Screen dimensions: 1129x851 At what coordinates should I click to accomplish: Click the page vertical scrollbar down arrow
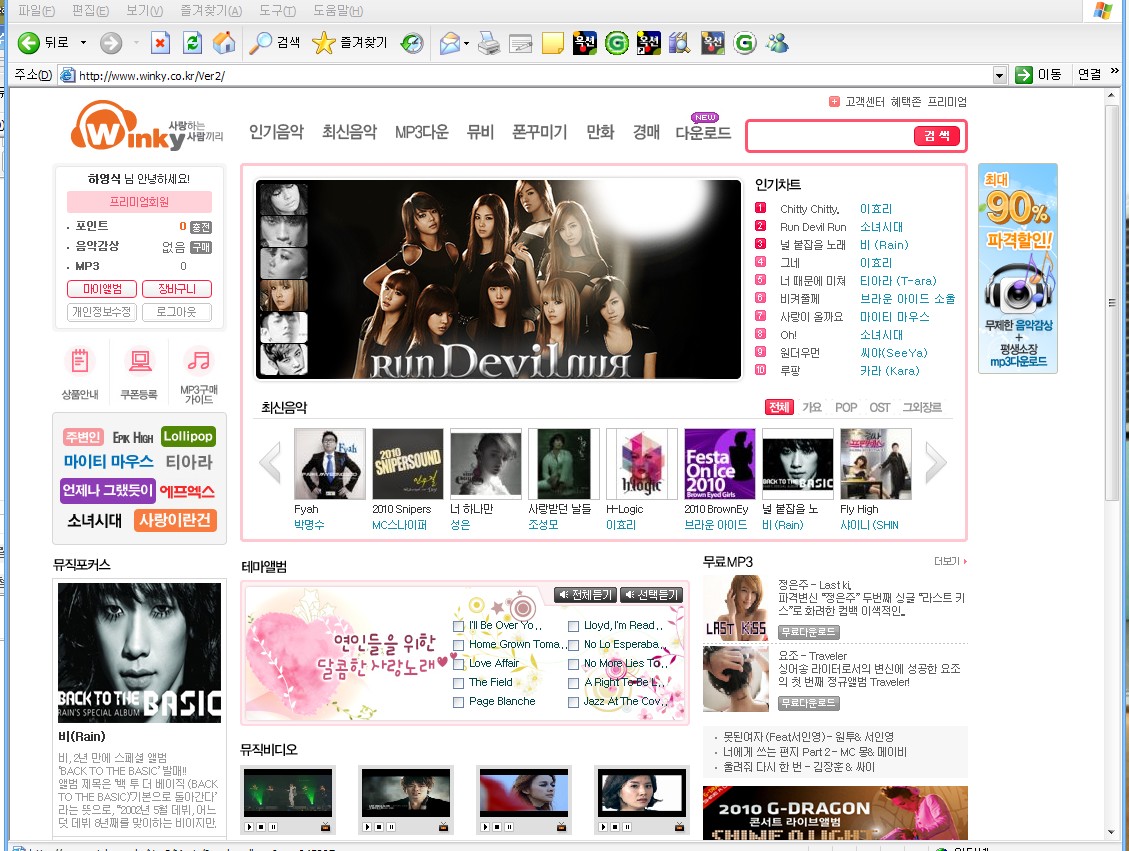tap(1112, 833)
